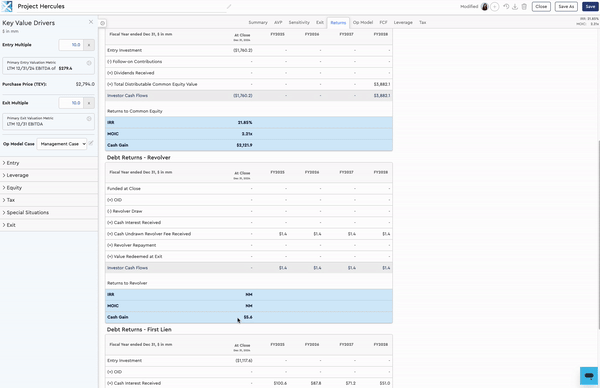Open the Sensitivity tab
The image size is (600, 388).
[299, 23]
